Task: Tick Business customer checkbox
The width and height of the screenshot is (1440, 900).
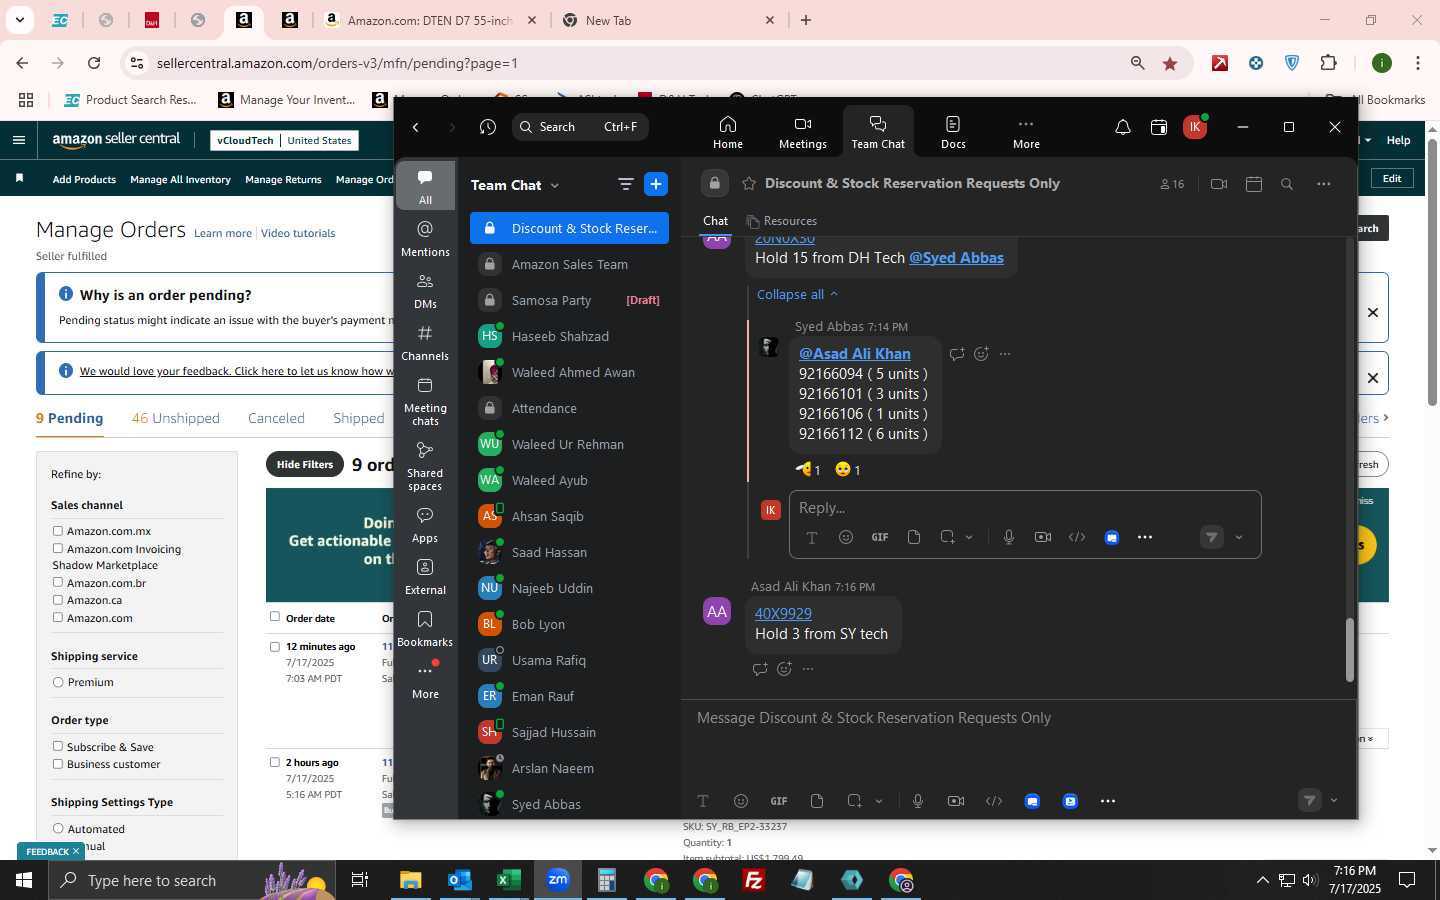Action: point(58,763)
